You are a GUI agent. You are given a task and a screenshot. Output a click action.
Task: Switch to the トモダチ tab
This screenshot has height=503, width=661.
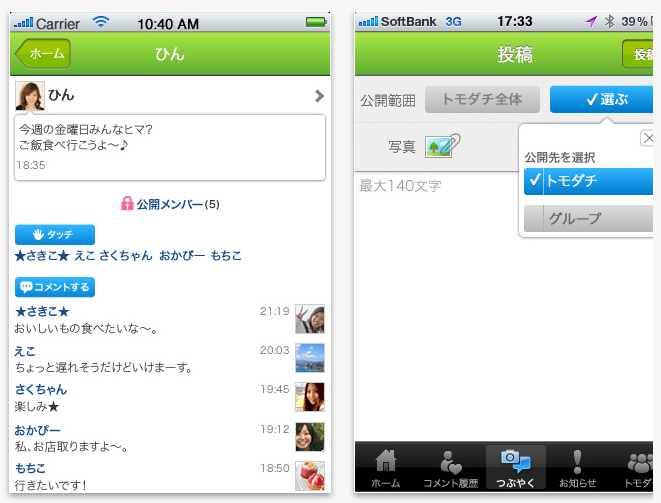point(637,468)
